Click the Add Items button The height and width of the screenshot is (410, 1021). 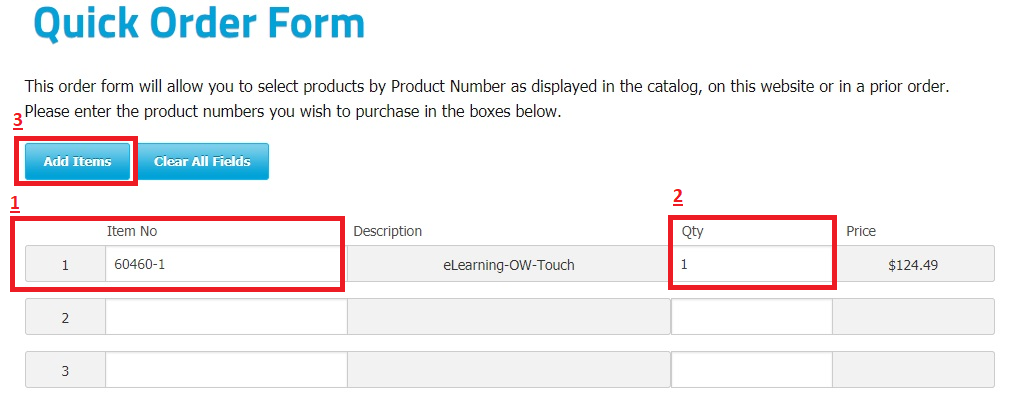coord(77,161)
